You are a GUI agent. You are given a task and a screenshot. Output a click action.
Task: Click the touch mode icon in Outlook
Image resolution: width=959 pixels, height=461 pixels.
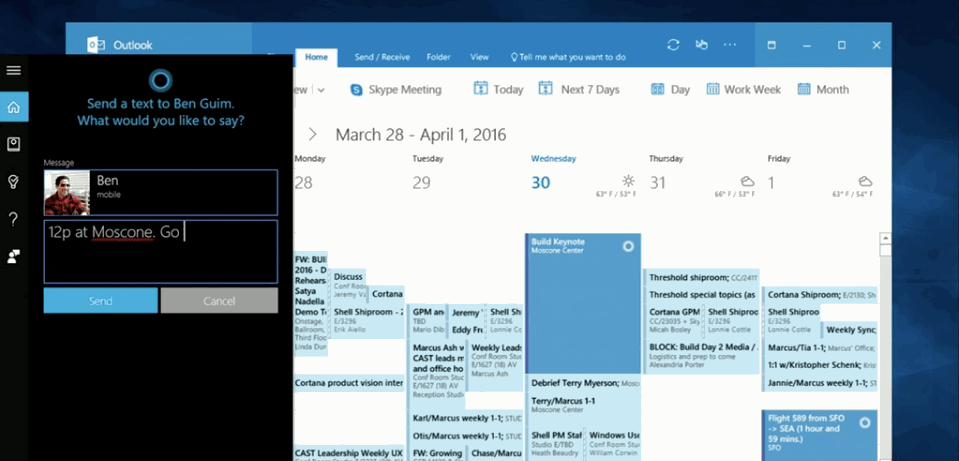point(702,45)
